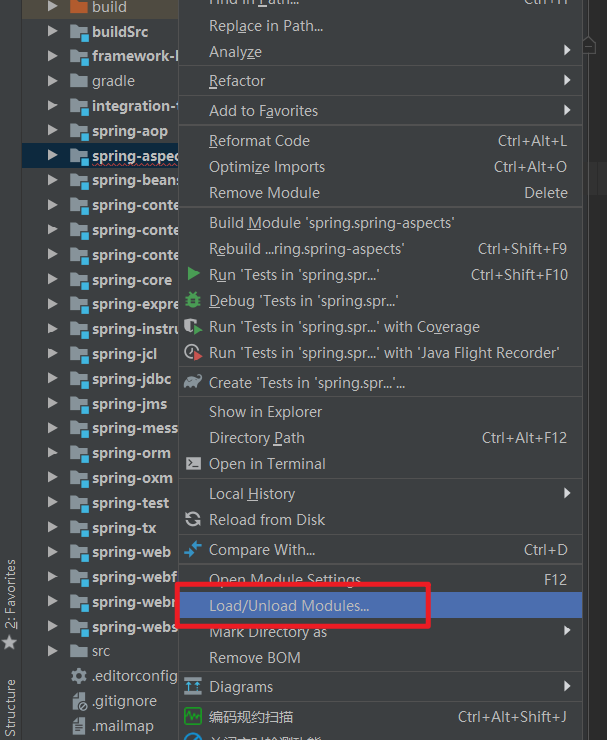Choose Show in Explorer
This screenshot has height=740, width=607.
coord(380,412)
